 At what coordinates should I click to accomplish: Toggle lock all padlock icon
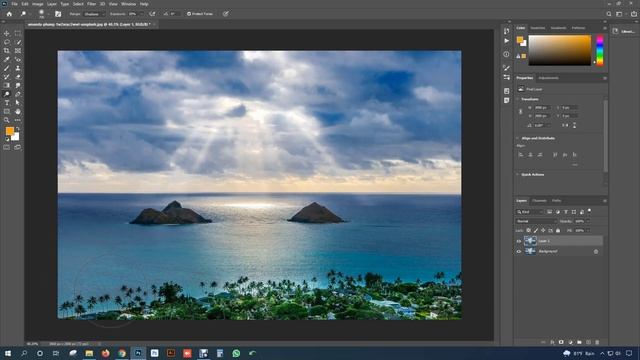558,231
